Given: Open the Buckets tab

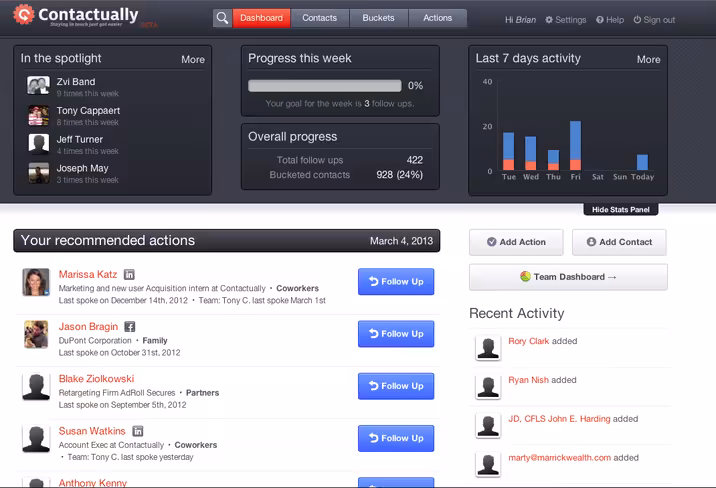Looking at the screenshot, I should [x=379, y=18].
